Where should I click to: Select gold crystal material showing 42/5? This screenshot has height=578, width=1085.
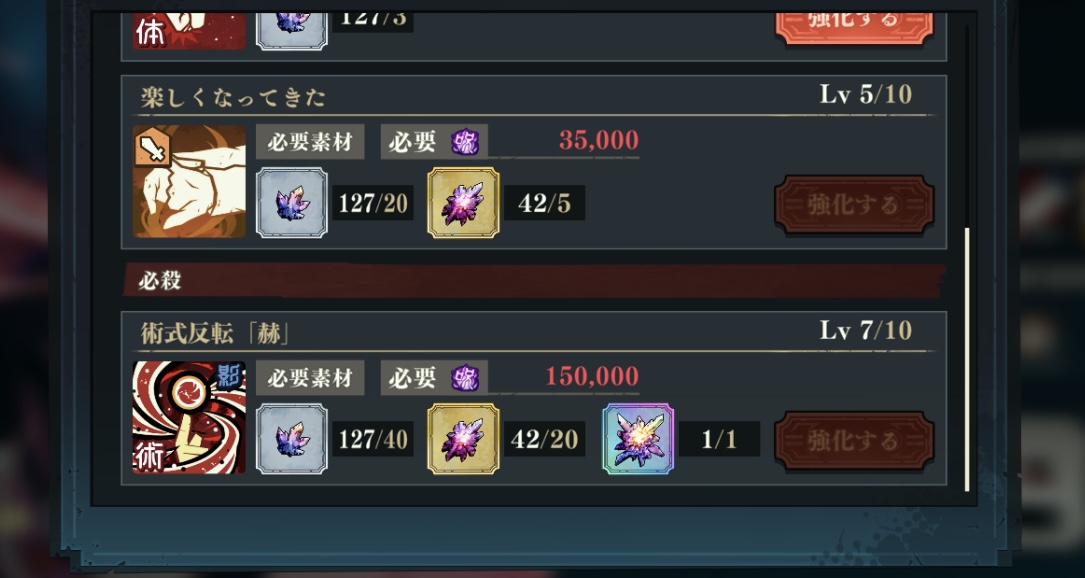463,203
